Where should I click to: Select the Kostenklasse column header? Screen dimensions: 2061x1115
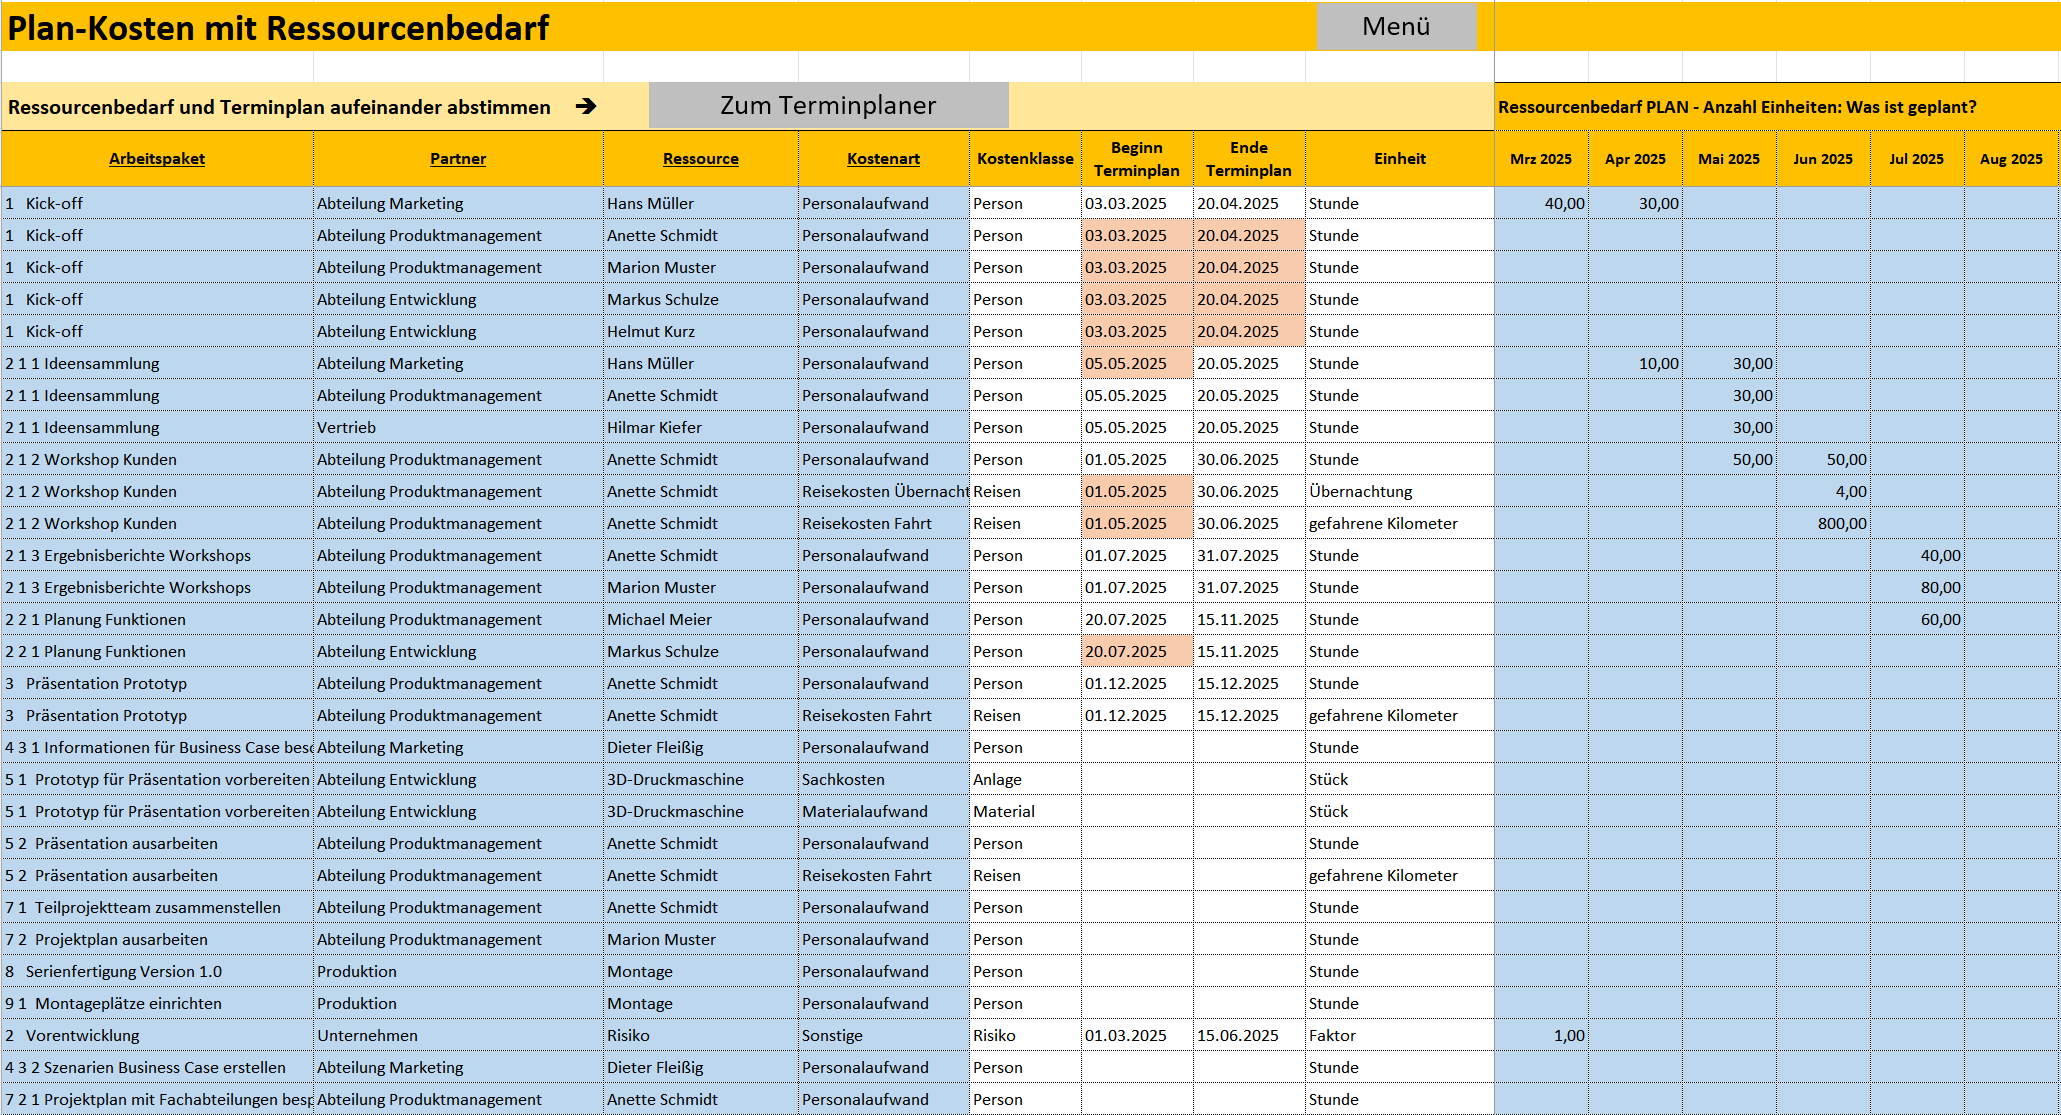coord(1025,158)
